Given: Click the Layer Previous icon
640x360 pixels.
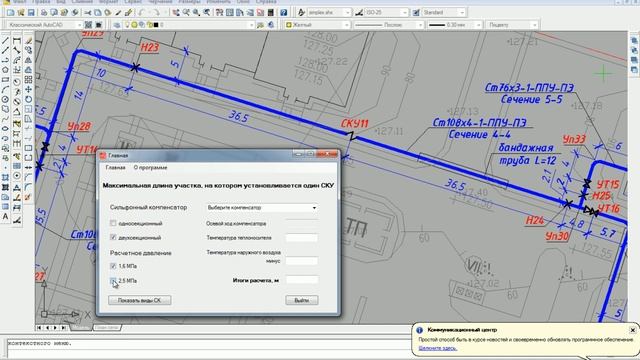Looking at the screenshot, I should point(271,25).
